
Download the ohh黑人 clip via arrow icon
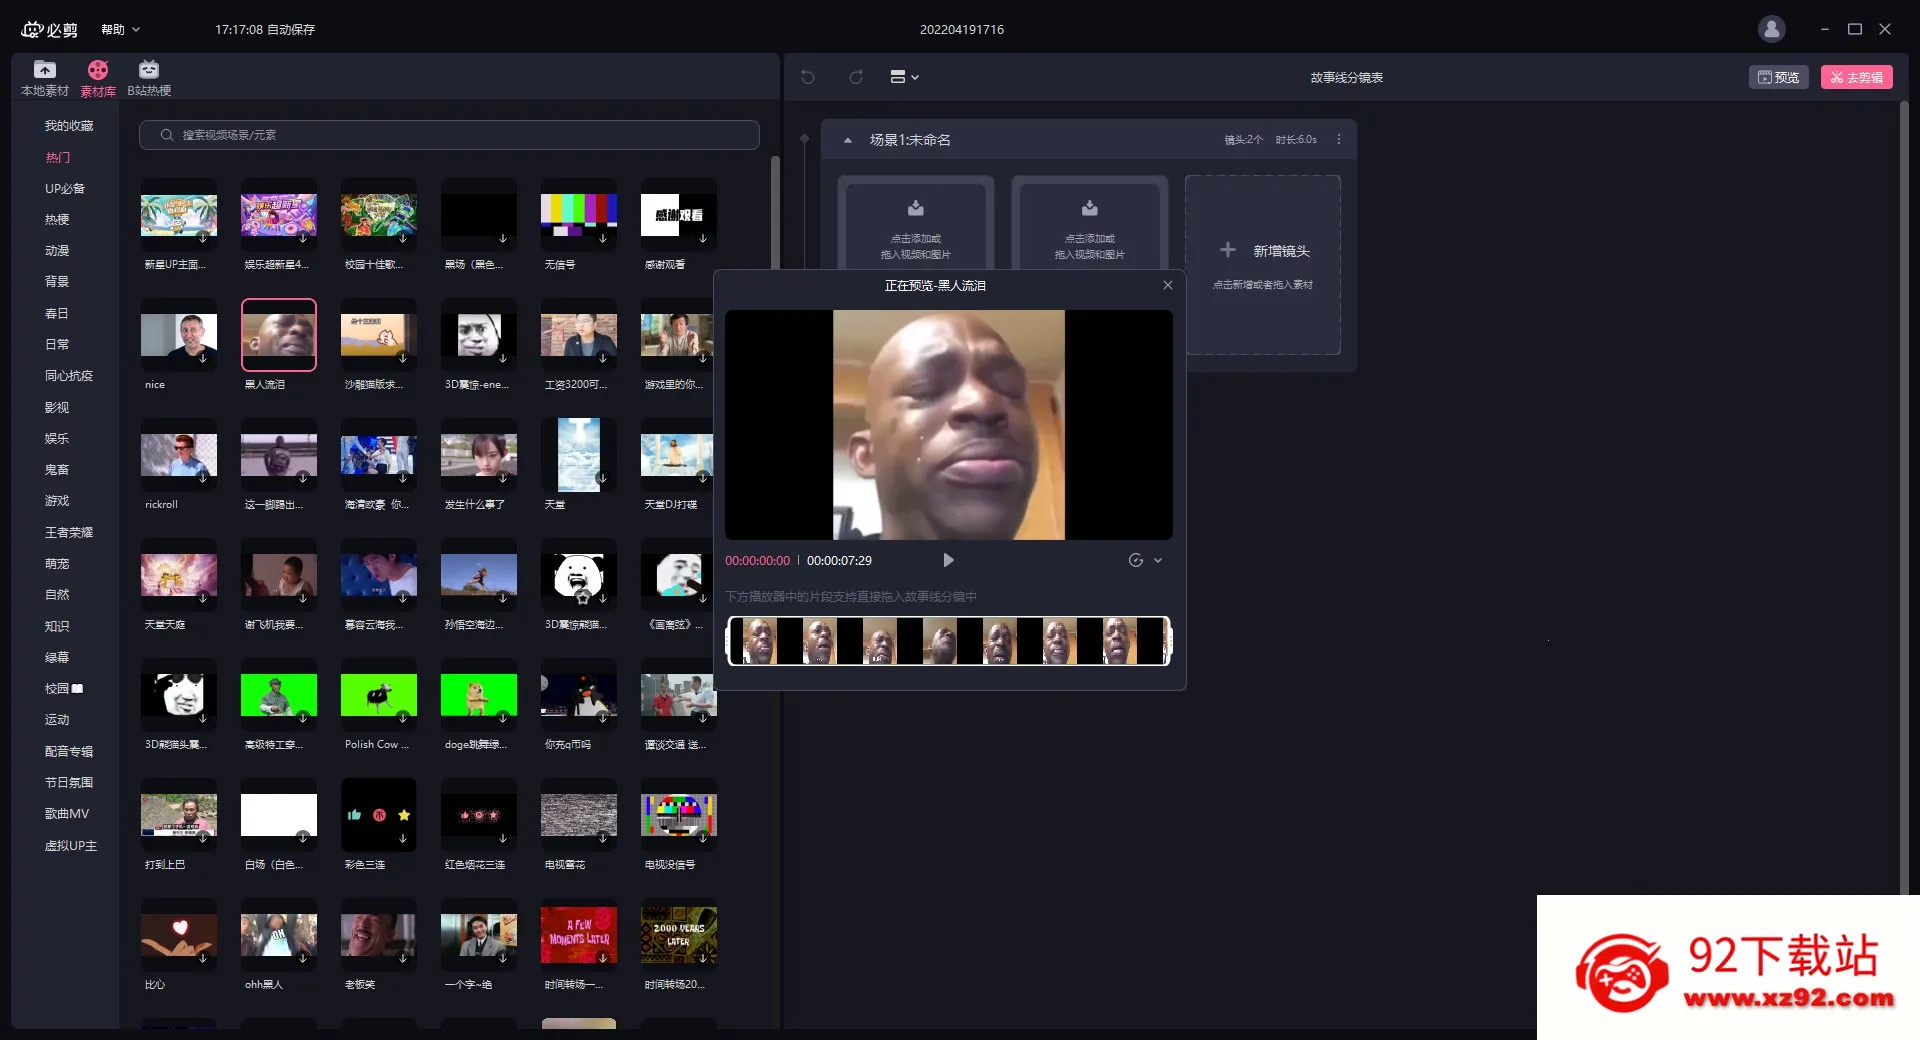coord(303,958)
